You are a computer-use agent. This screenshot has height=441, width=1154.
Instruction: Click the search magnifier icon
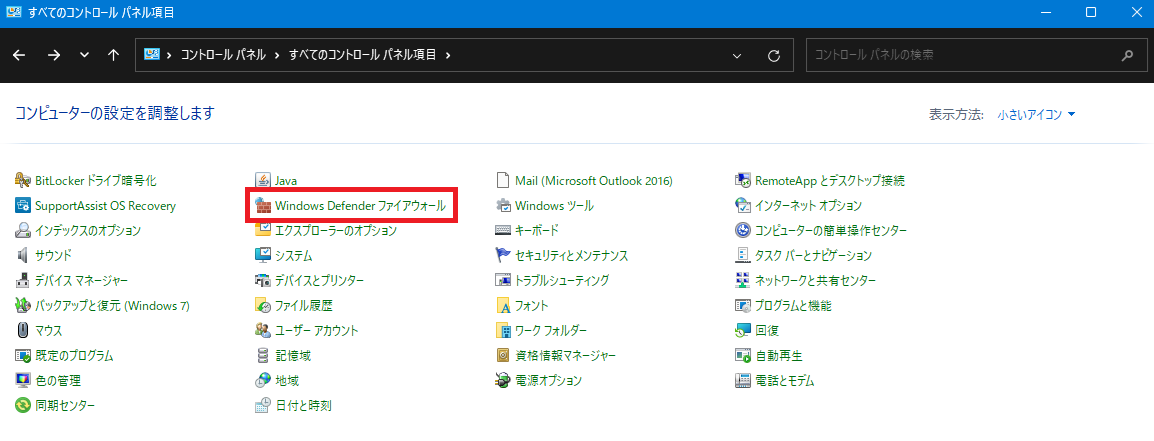pyautogui.click(x=1127, y=55)
